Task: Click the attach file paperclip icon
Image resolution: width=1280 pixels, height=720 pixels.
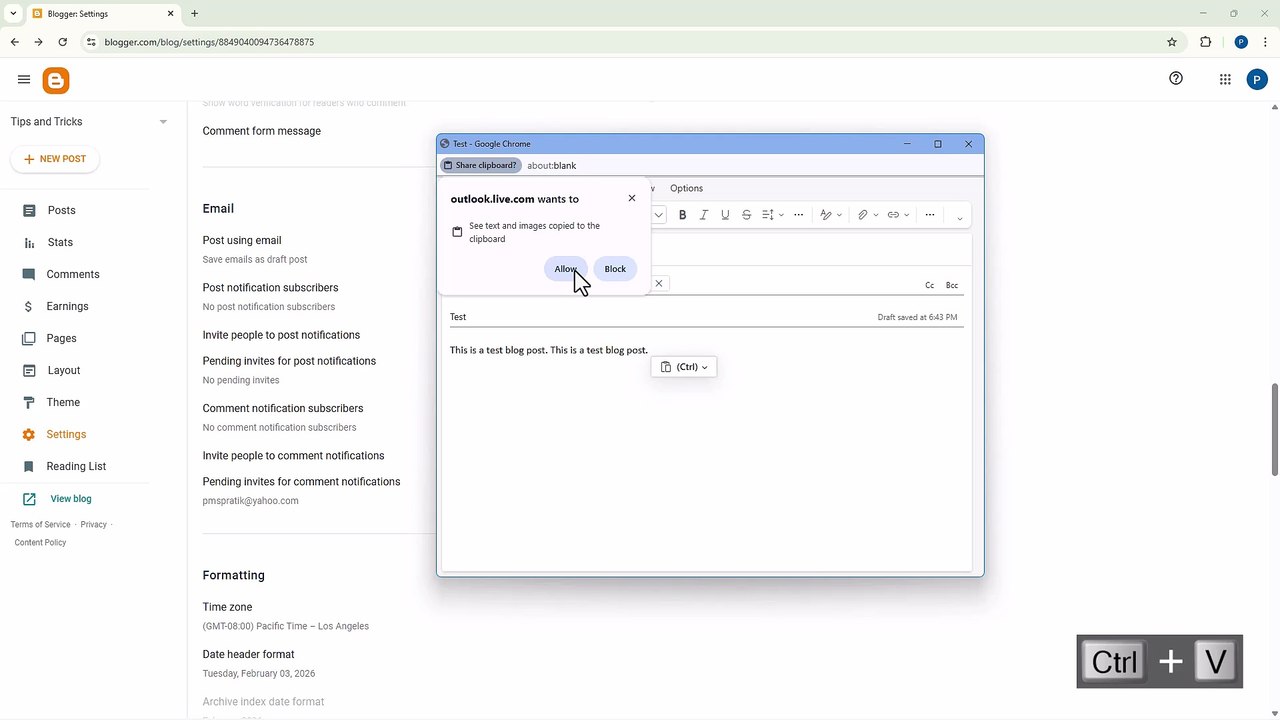Action: (x=862, y=215)
